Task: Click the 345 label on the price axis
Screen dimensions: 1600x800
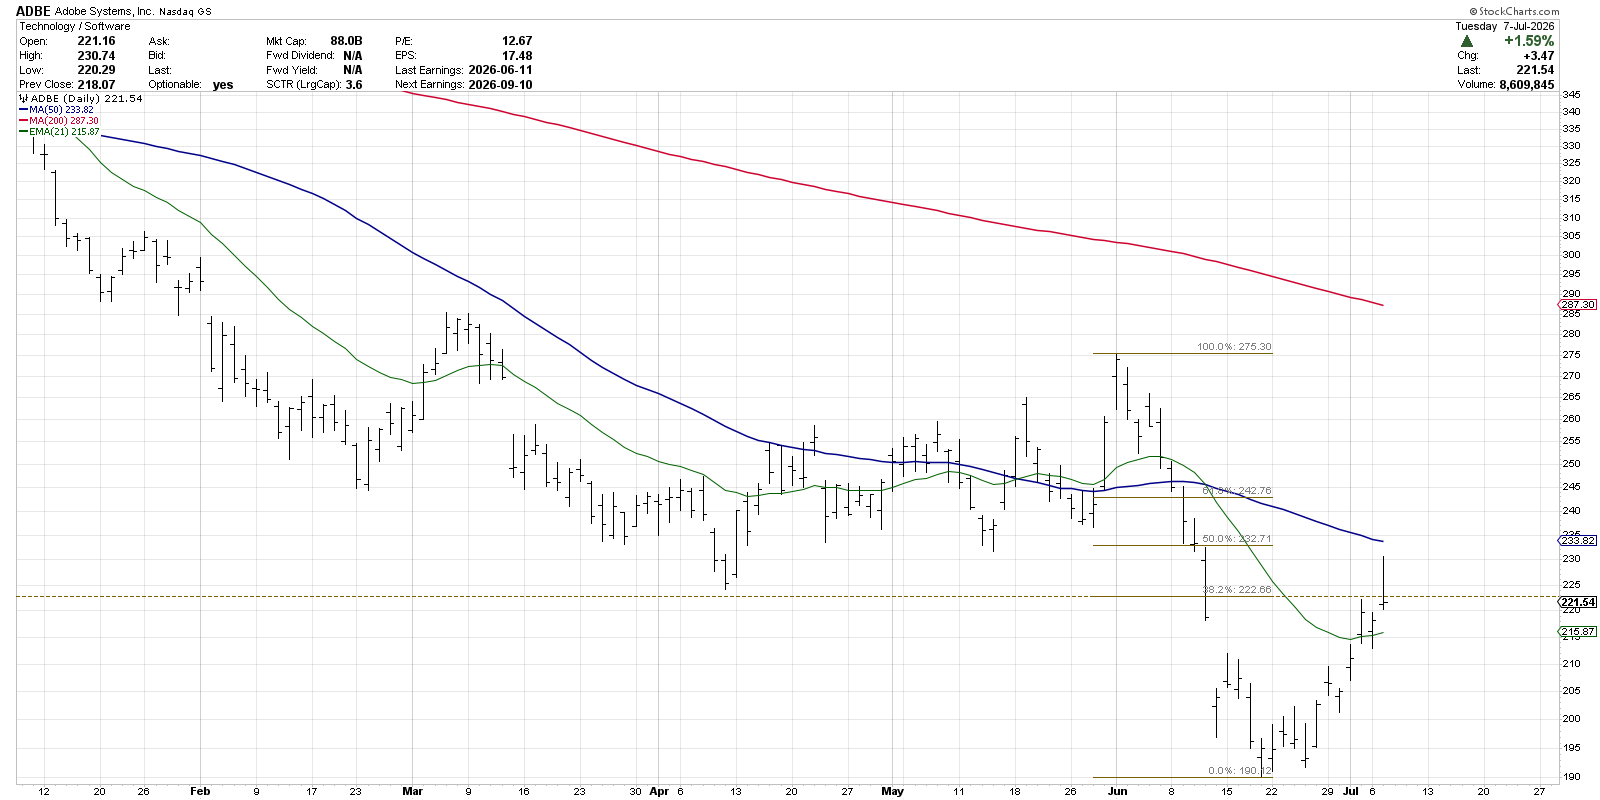Action: (x=1571, y=95)
